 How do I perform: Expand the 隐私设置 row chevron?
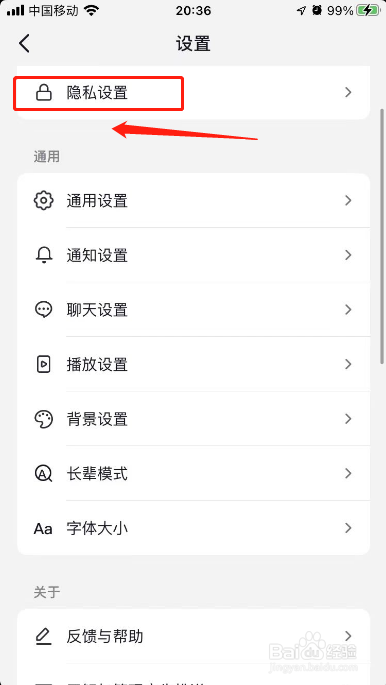pyautogui.click(x=348, y=92)
